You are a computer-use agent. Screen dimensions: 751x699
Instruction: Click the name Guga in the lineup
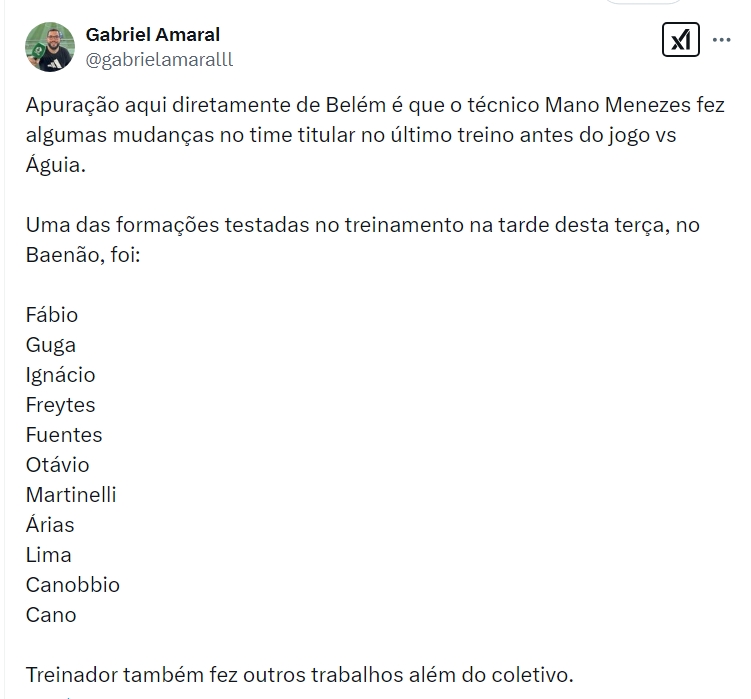coord(51,345)
